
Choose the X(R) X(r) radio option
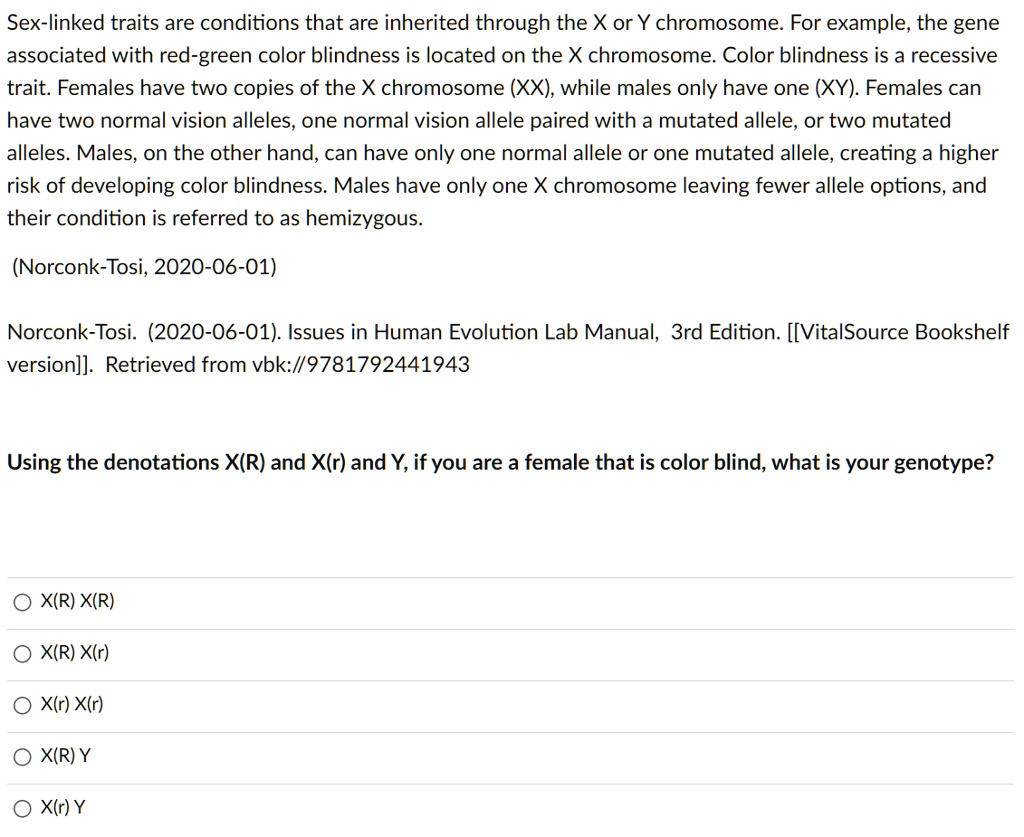point(22,654)
